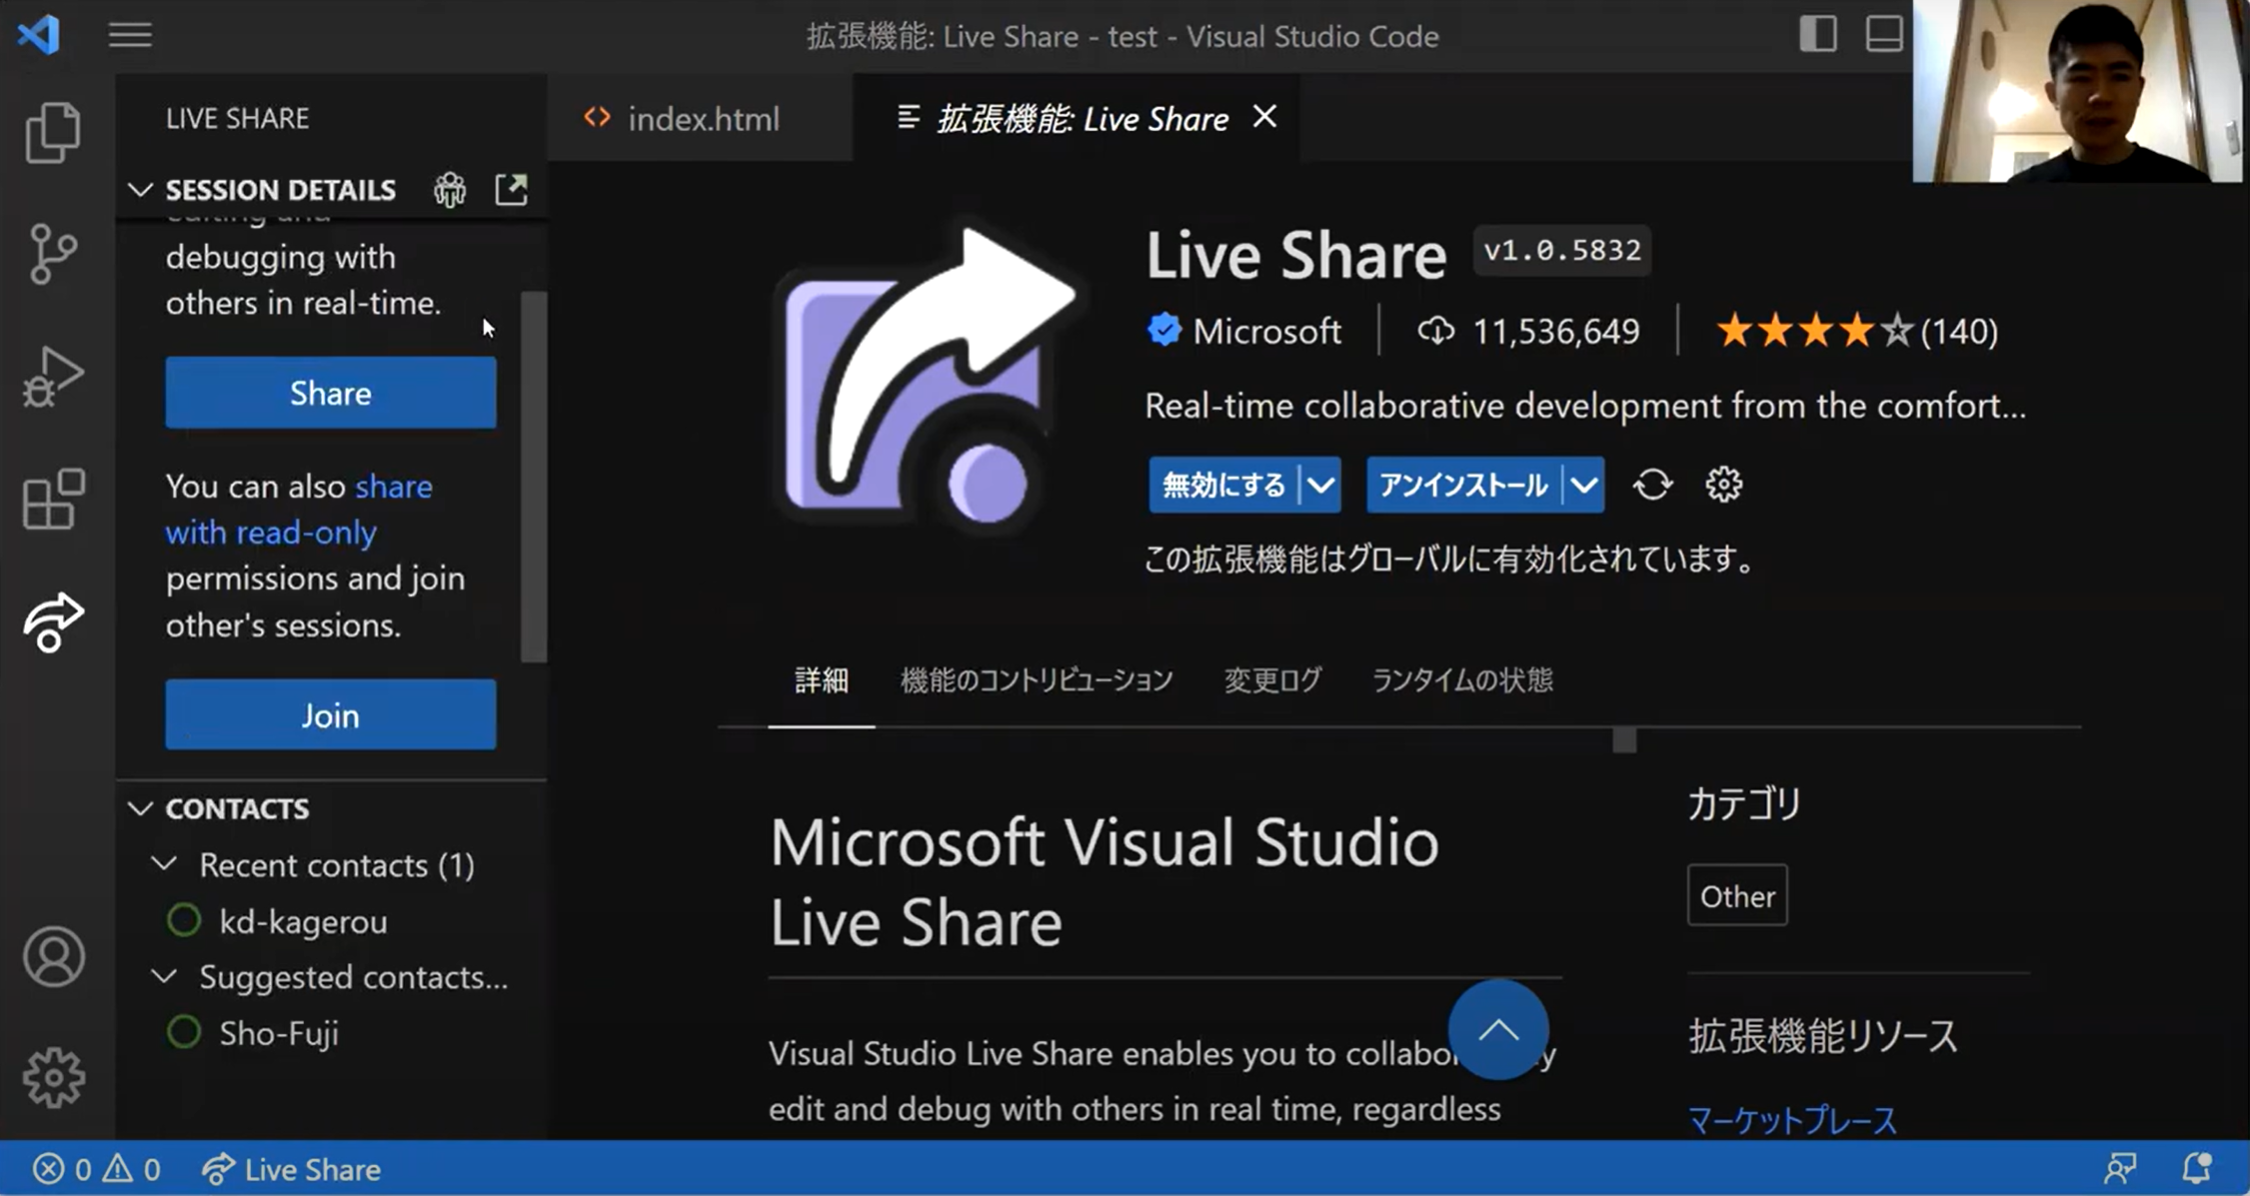This screenshot has height=1196, width=2250.
Task: Click the errors and warnings status item
Action: 96,1169
